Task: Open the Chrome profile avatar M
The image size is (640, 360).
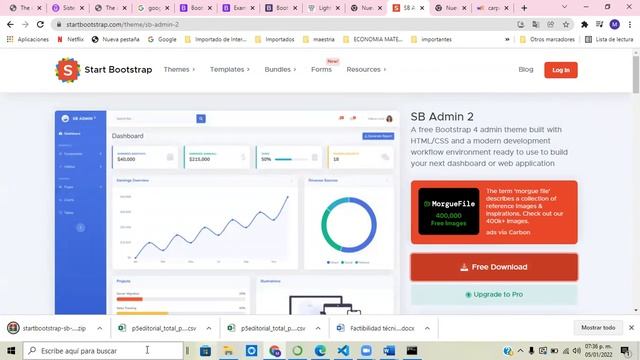Action: [x=614, y=24]
